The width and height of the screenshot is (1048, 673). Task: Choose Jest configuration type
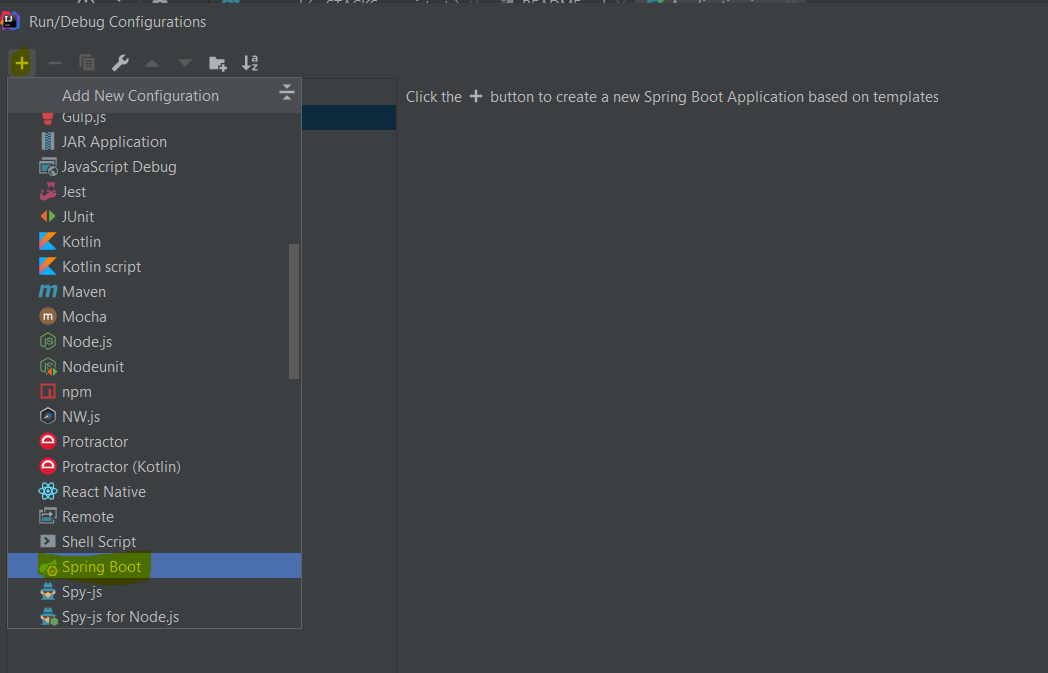coord(154,192)
